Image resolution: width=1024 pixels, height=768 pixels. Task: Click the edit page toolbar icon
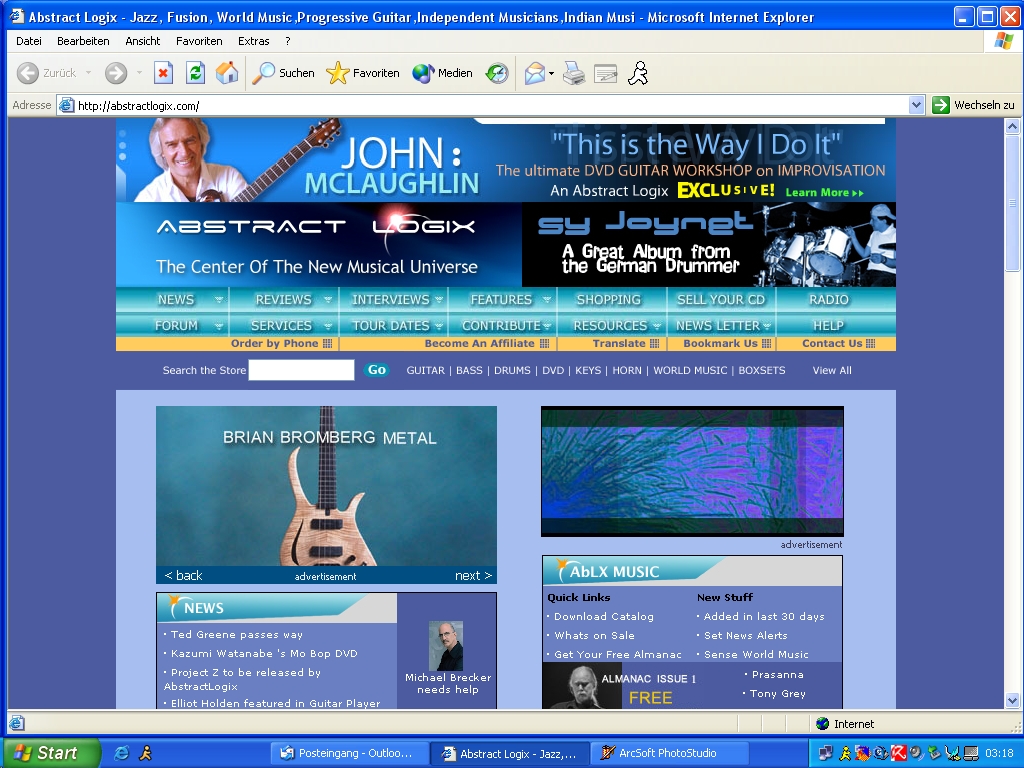pyautogui.click(x=605, y=73)
